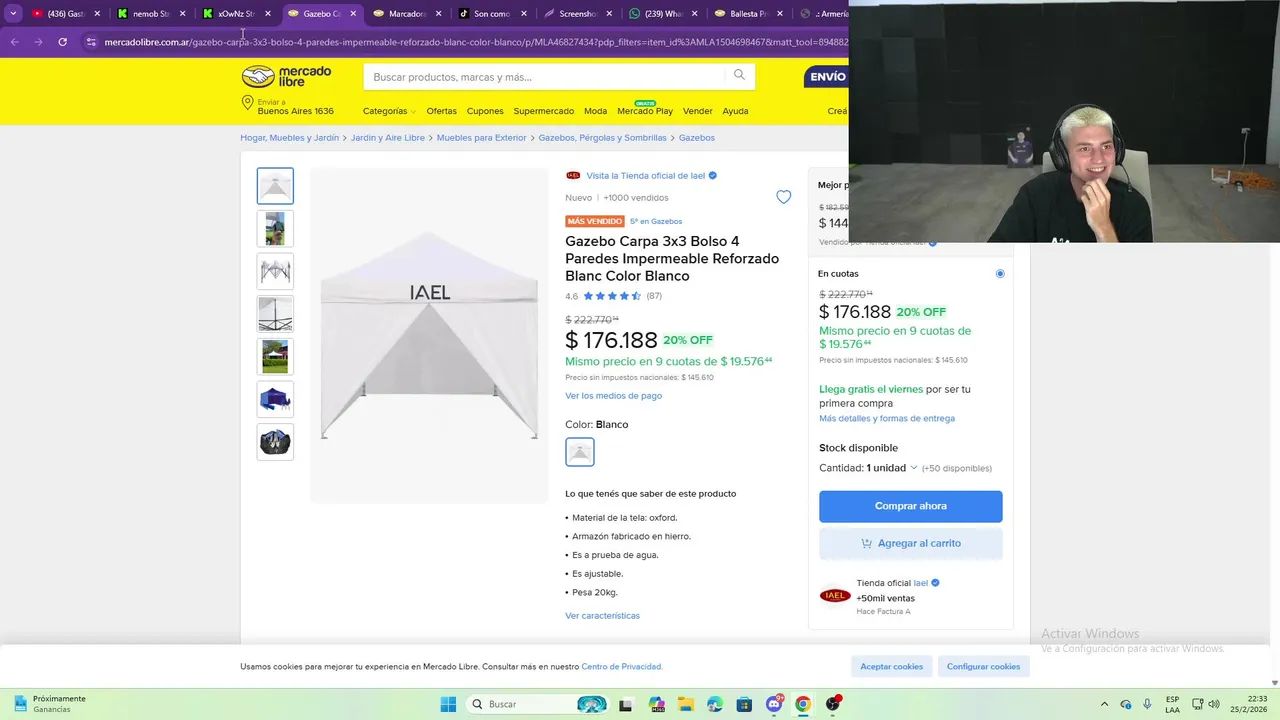The height and width of the screenshot is (720, 1280).
Task: Select the first white gazebo thumbnail
Action: [x=275, y=186]
